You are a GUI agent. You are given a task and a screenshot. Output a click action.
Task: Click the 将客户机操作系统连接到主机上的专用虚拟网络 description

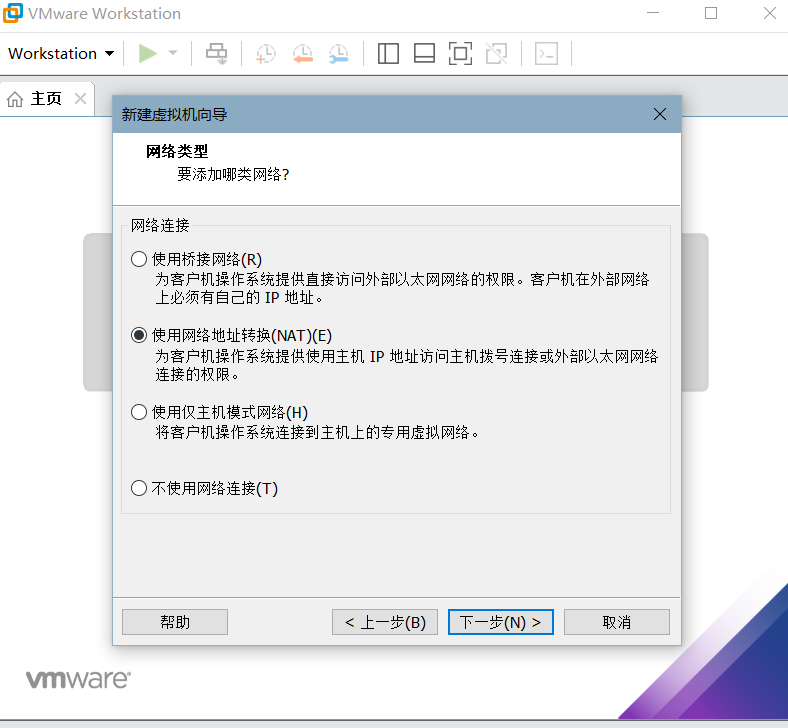coord(317,432)
